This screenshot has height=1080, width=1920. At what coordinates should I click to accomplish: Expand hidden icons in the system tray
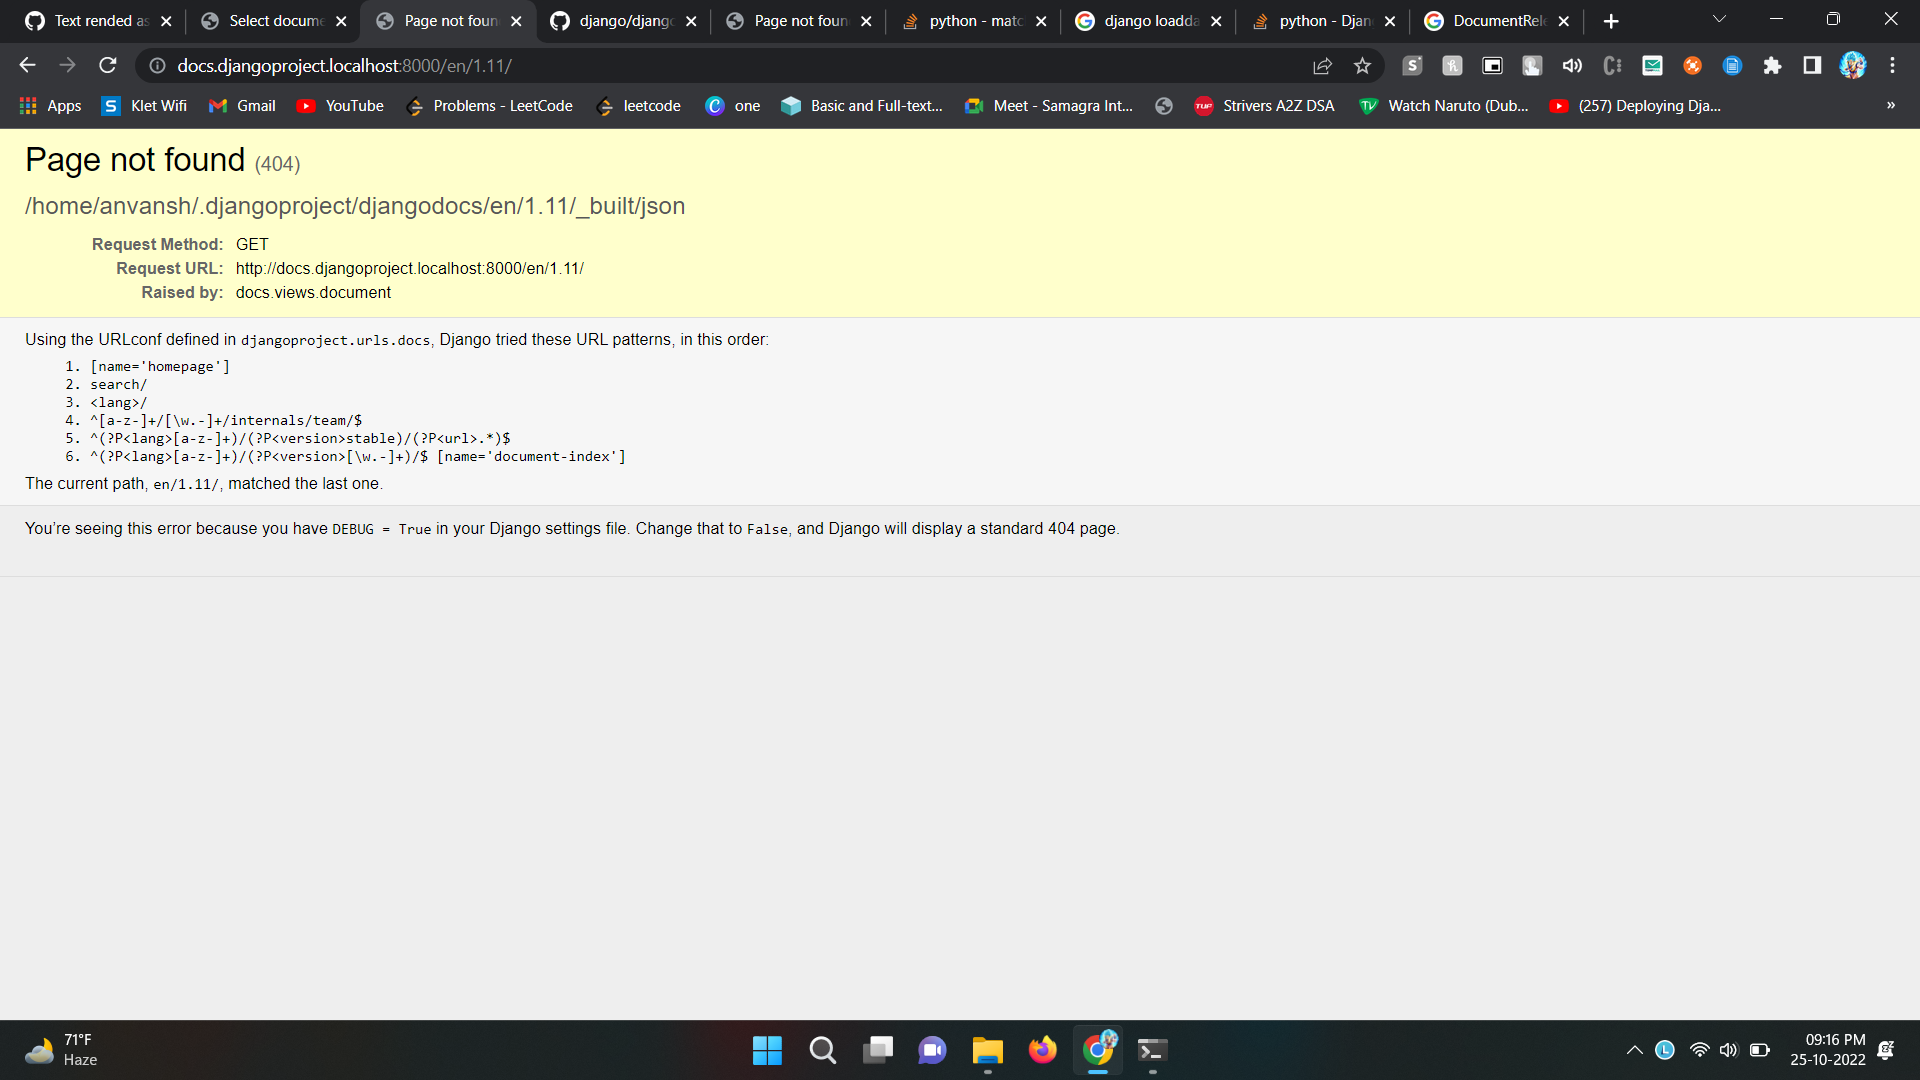pyautogui.click(x=1634, y=1050)
